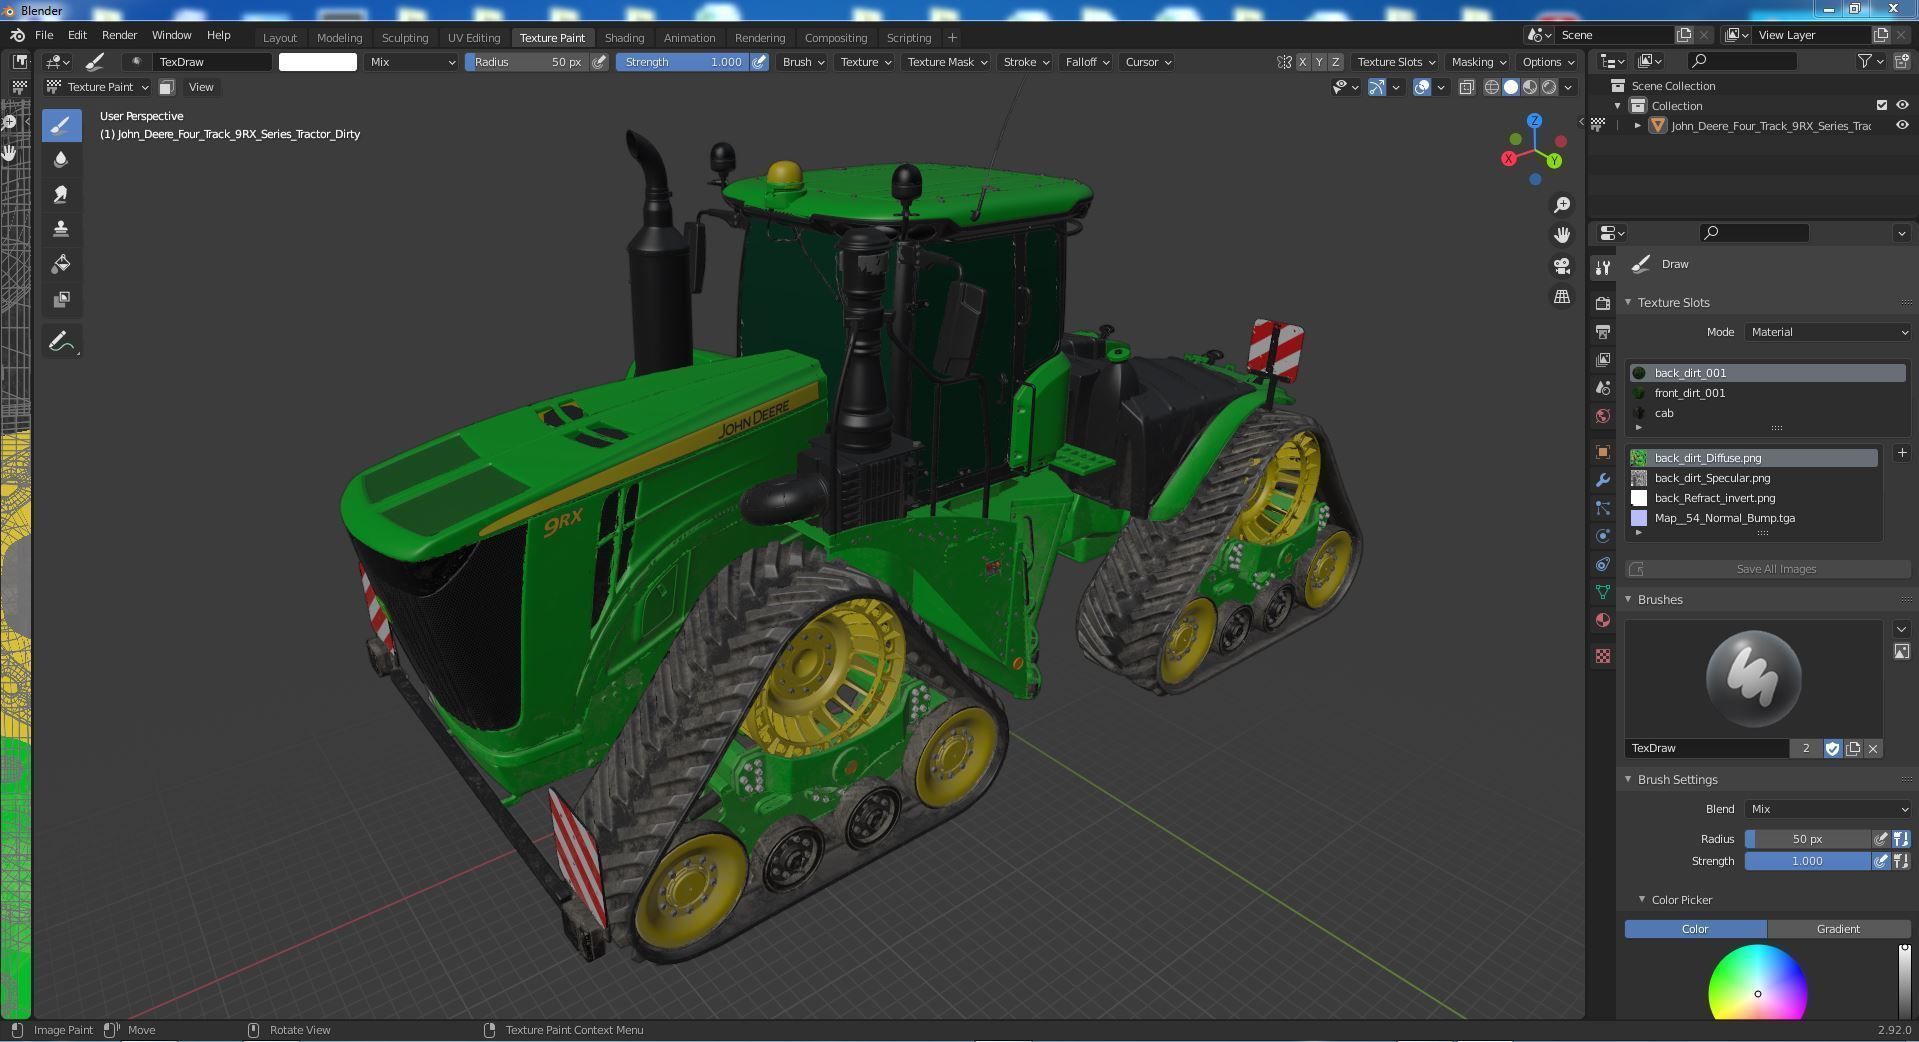Open the Tool properties tab

coord(1603,268)
